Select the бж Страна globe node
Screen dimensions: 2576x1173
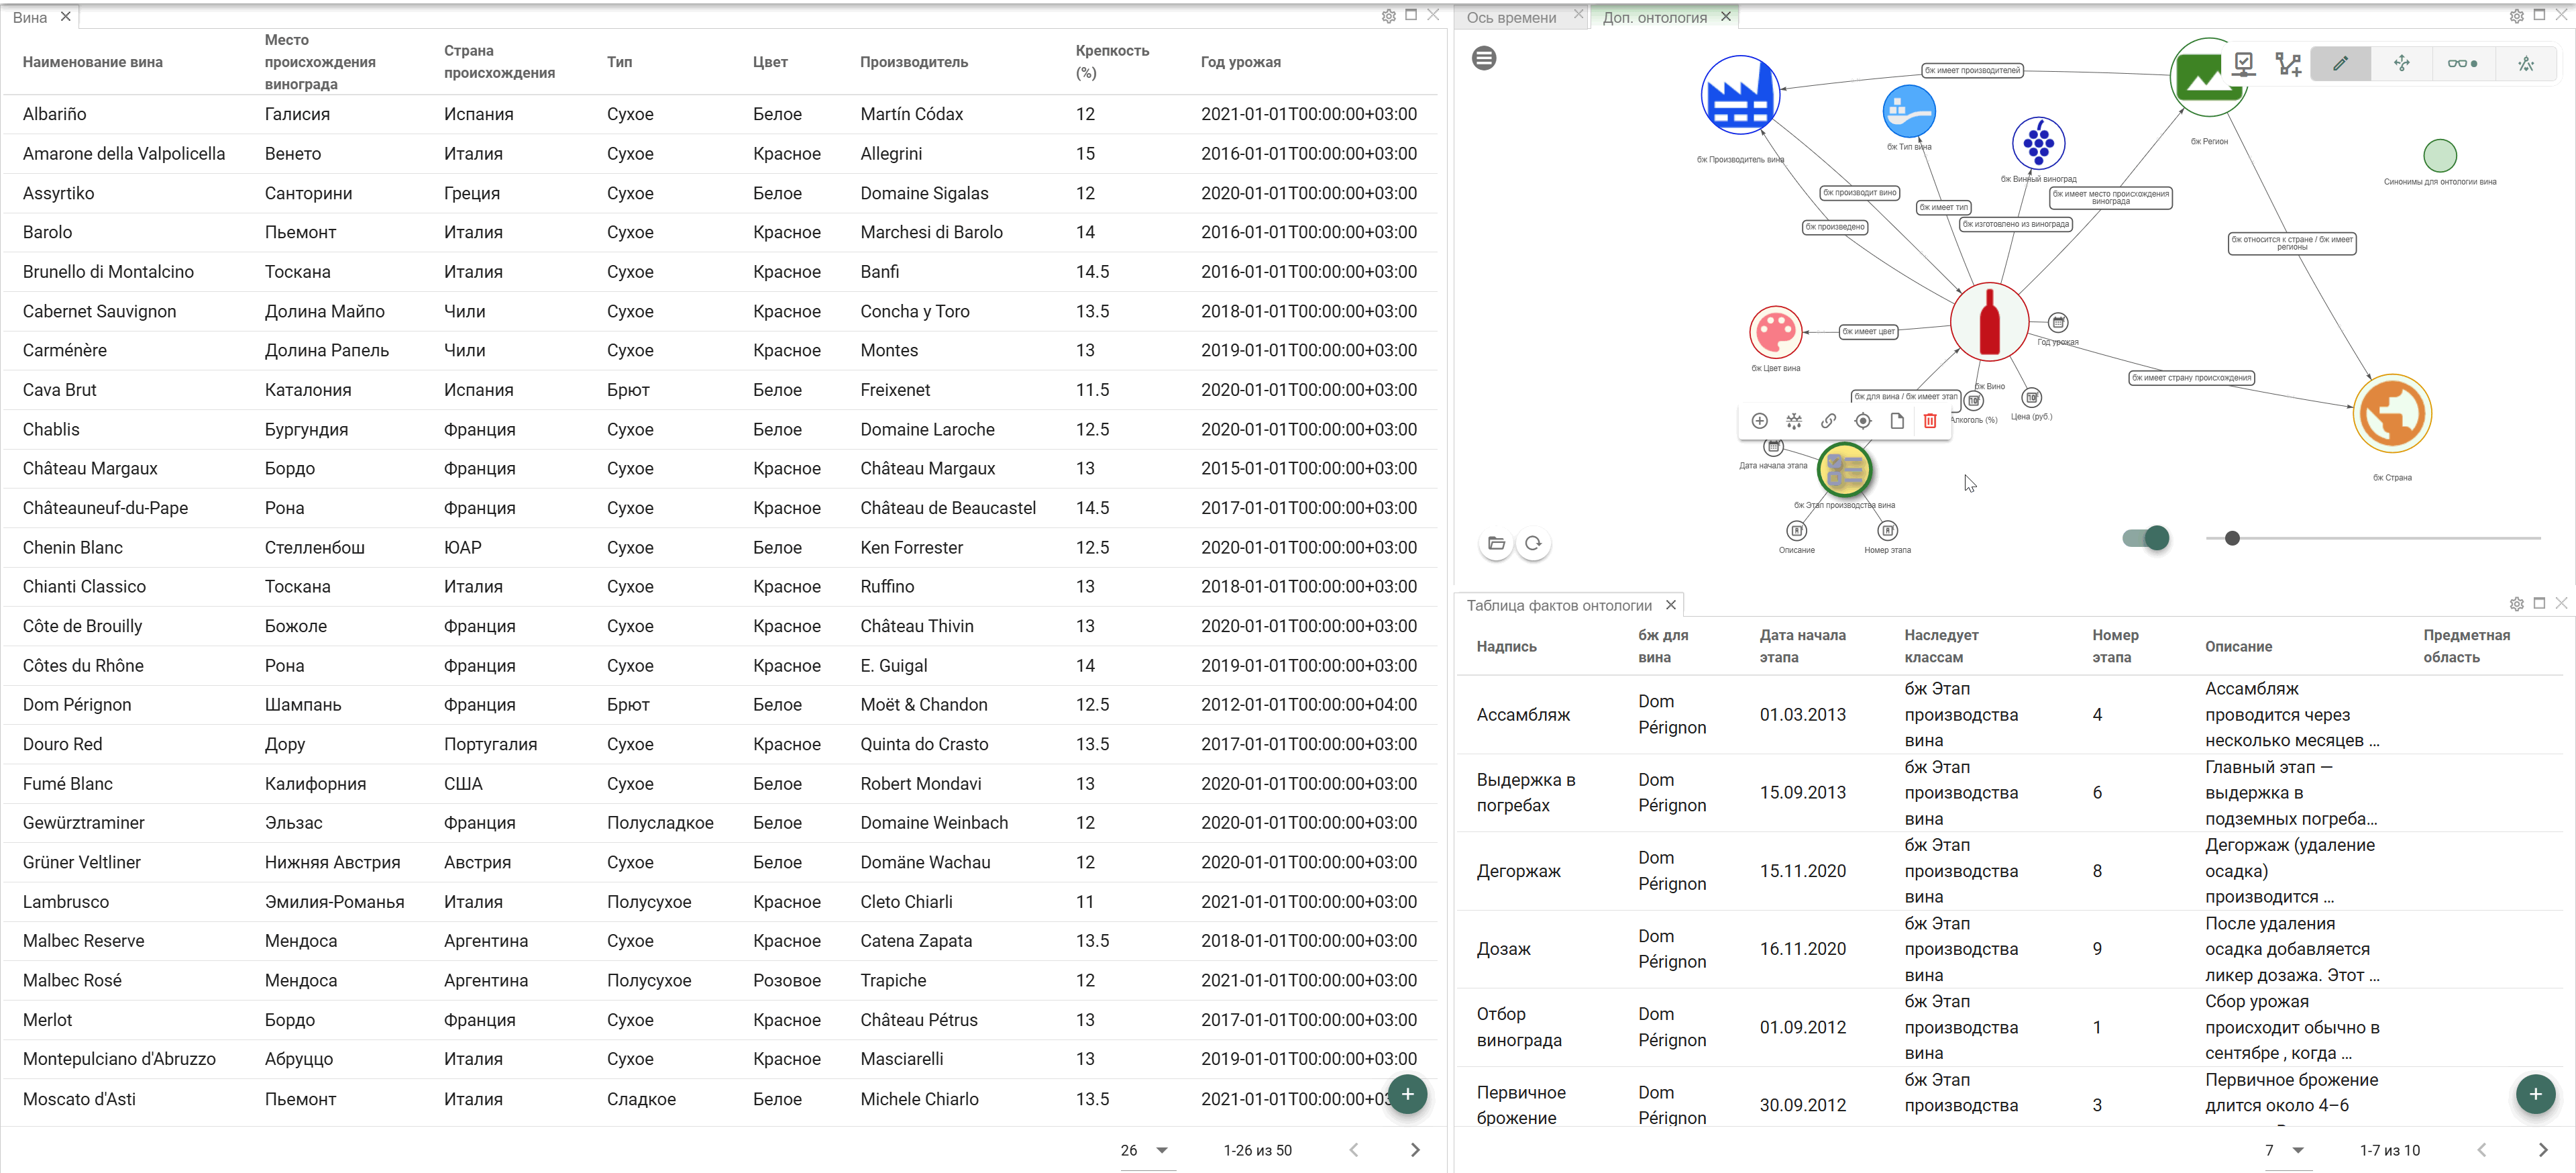2392,414
